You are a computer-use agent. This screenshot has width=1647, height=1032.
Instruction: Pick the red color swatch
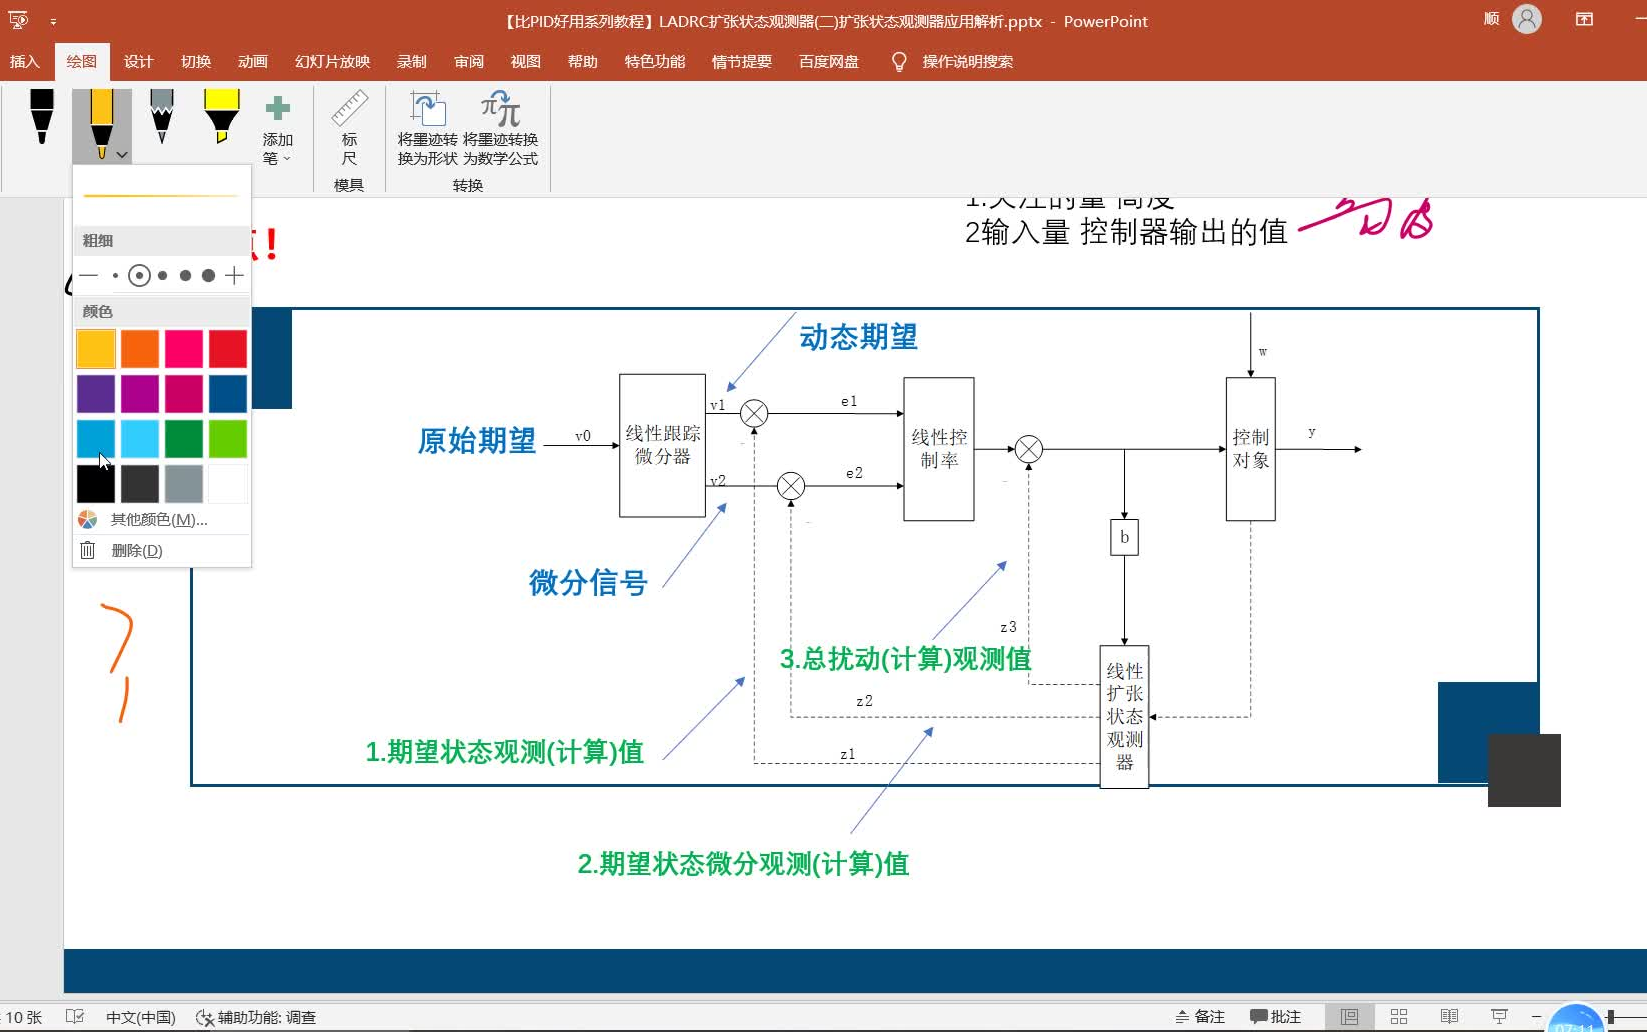228,349
